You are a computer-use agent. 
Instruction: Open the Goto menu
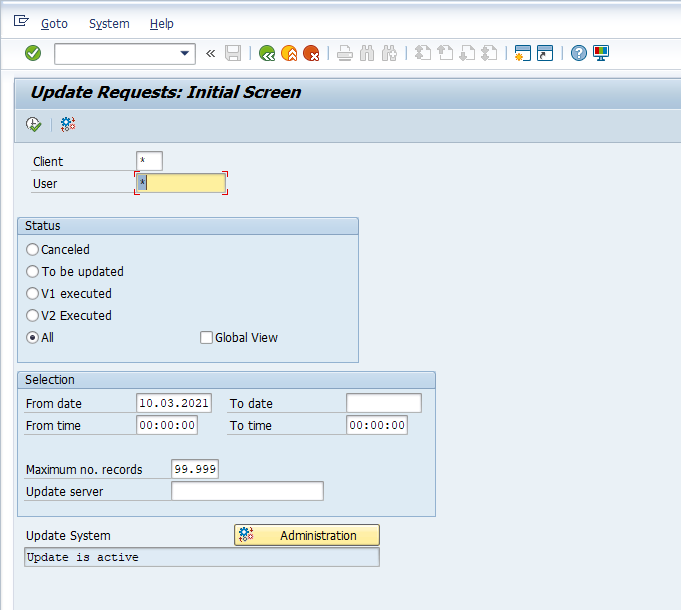coord(54,23)
